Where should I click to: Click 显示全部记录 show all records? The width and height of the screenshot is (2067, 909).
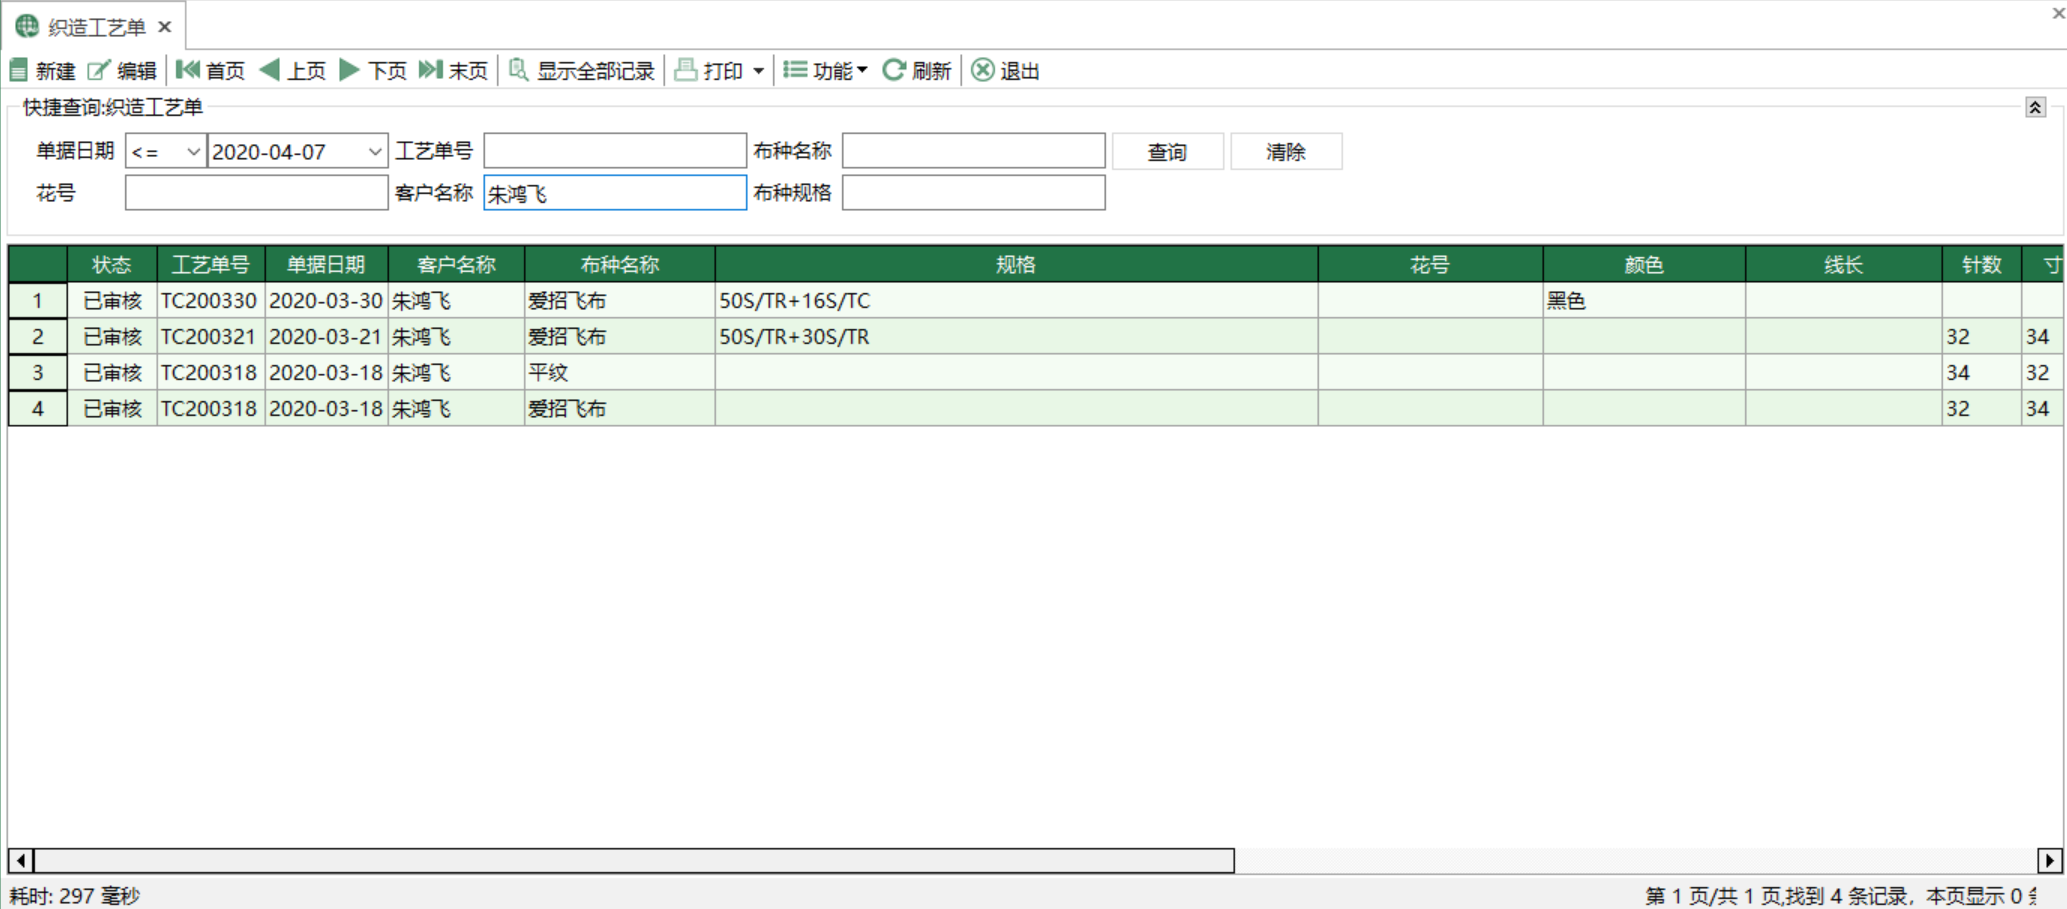point(581,70)
